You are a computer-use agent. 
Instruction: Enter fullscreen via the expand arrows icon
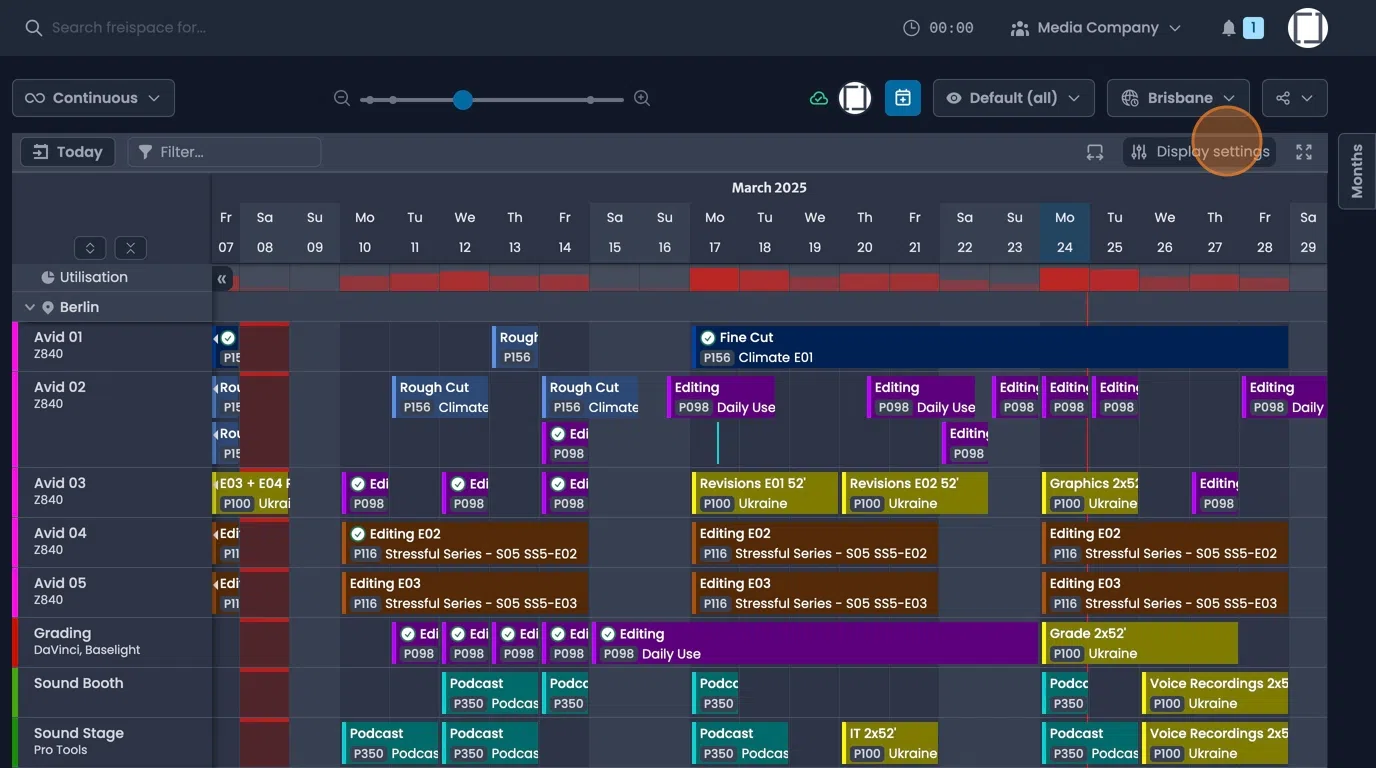1303,151
